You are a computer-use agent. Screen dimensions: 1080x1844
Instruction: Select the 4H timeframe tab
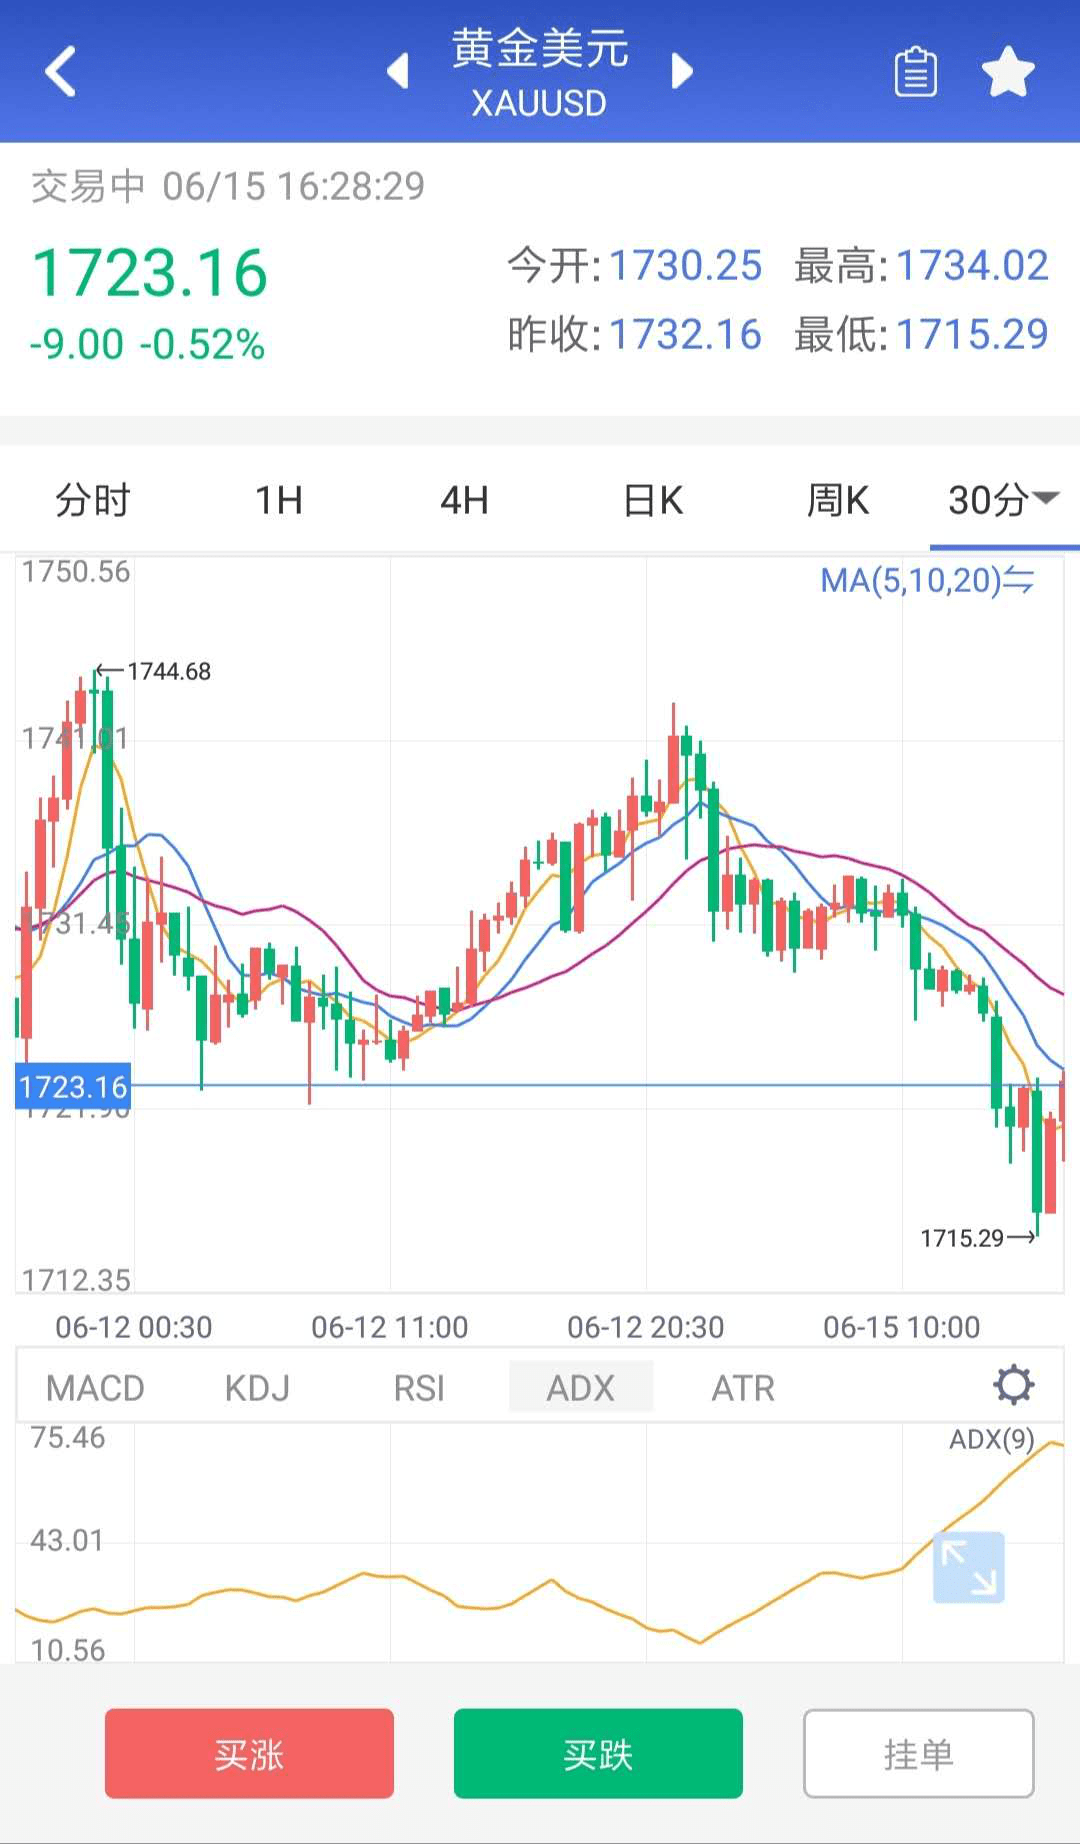465,499
